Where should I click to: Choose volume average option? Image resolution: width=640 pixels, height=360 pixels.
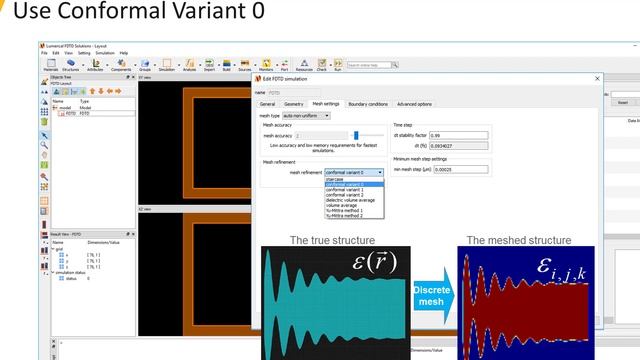point(354,205)
